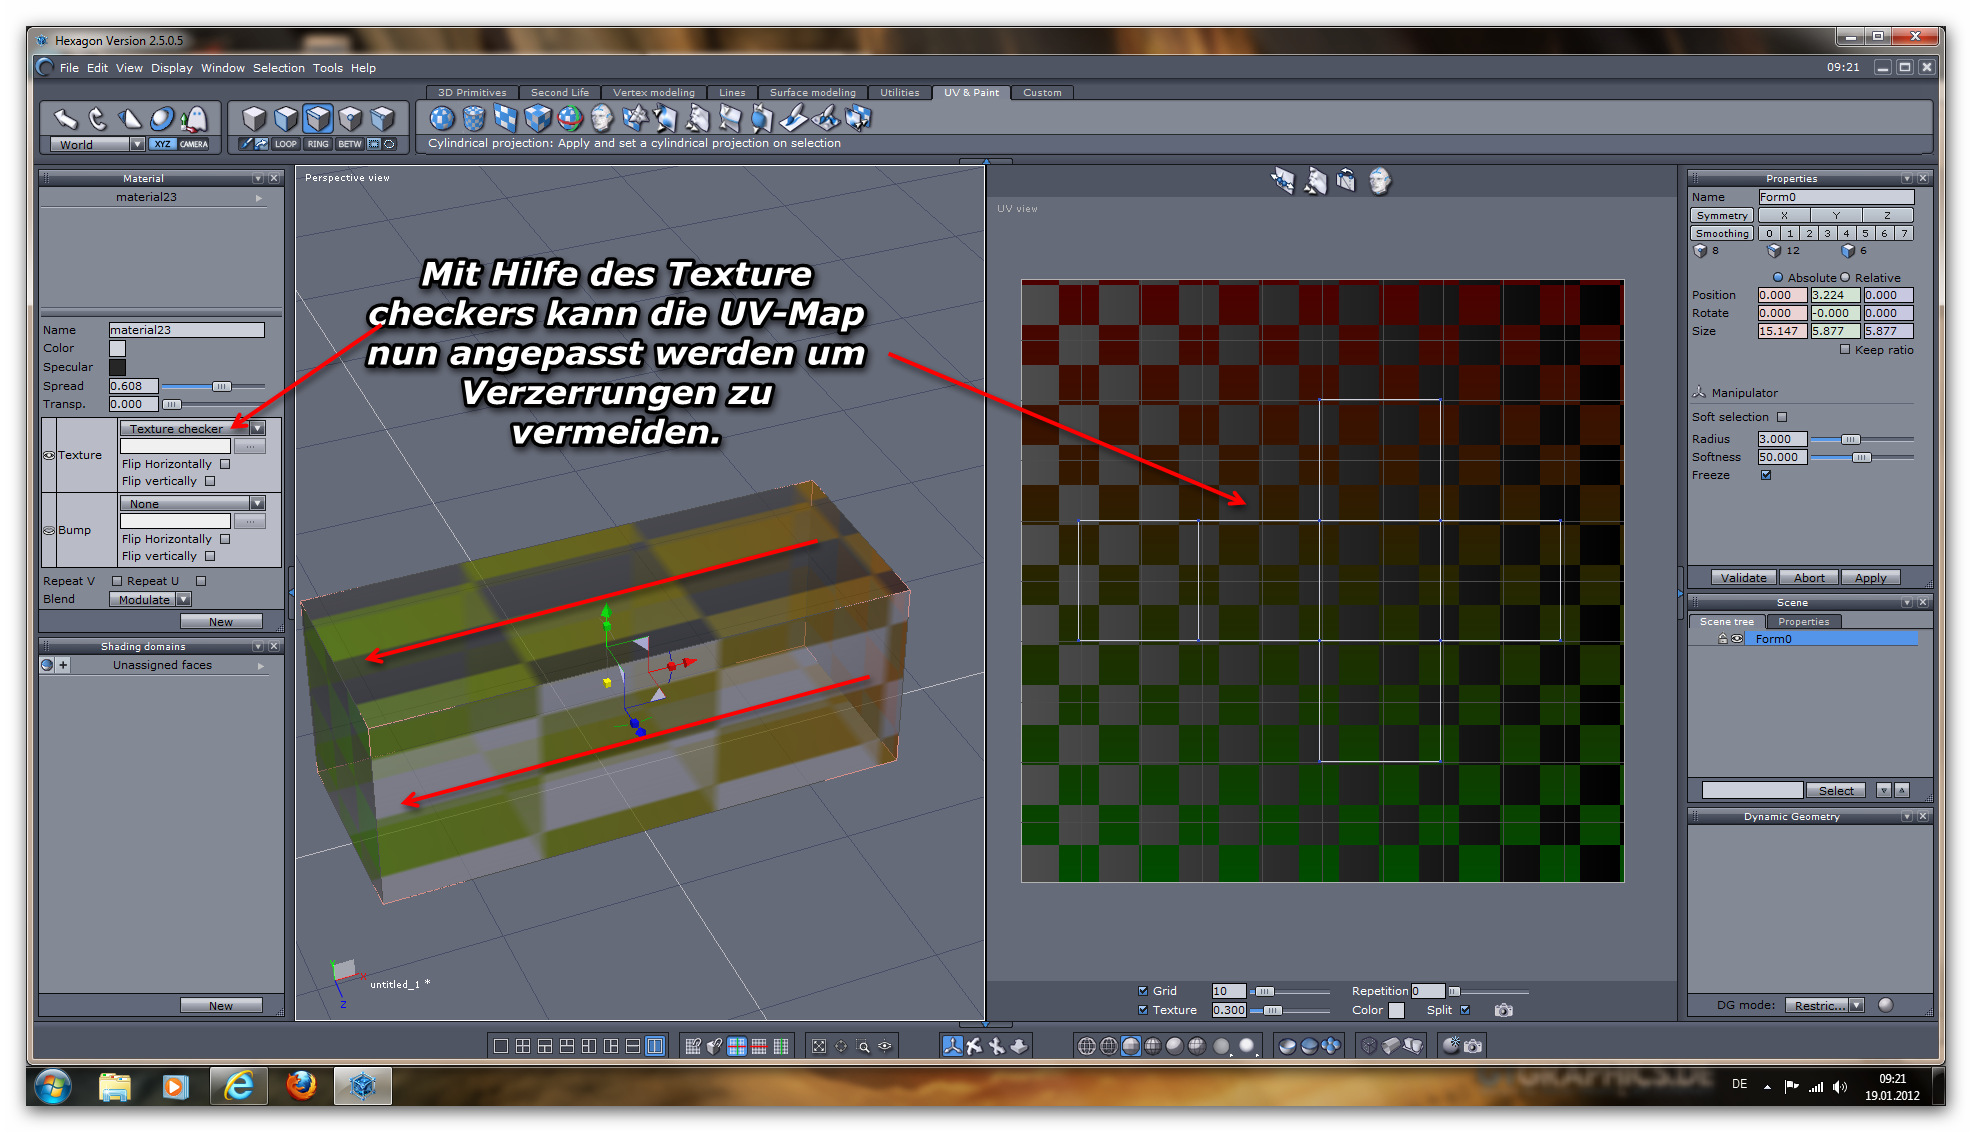Select the arrow selection tool
Image resolution: width=1972 pixels, height=1132 pixels.
coord(66,119)
